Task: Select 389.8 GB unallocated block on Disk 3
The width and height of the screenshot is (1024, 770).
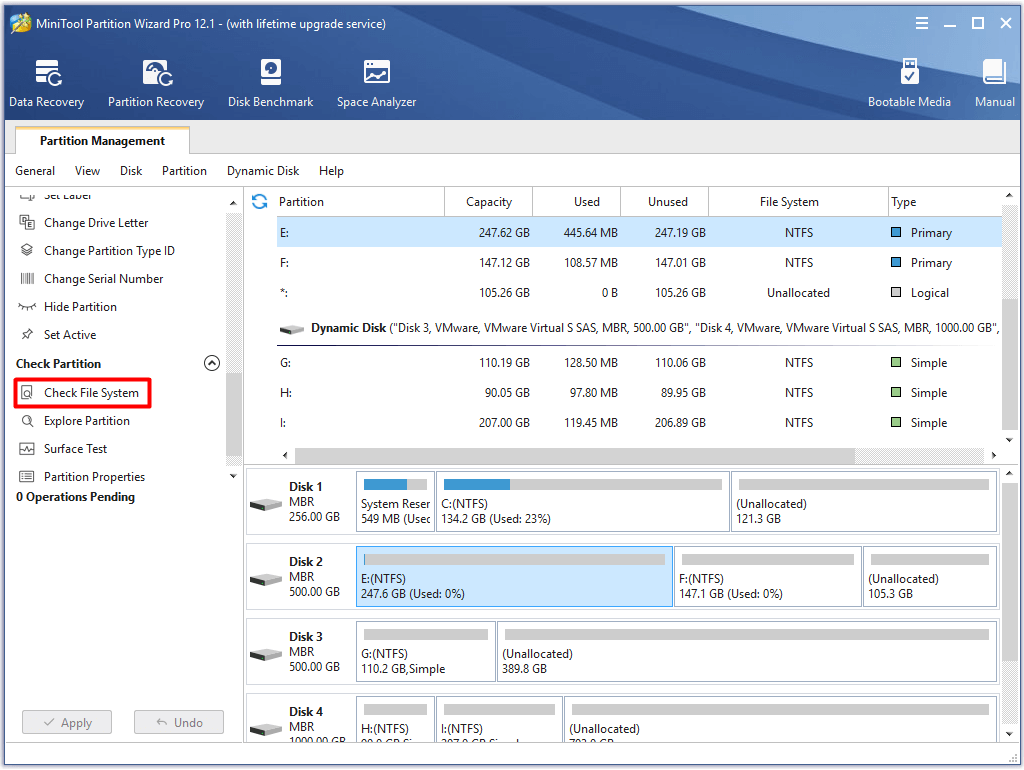Action: coord(747,652)
